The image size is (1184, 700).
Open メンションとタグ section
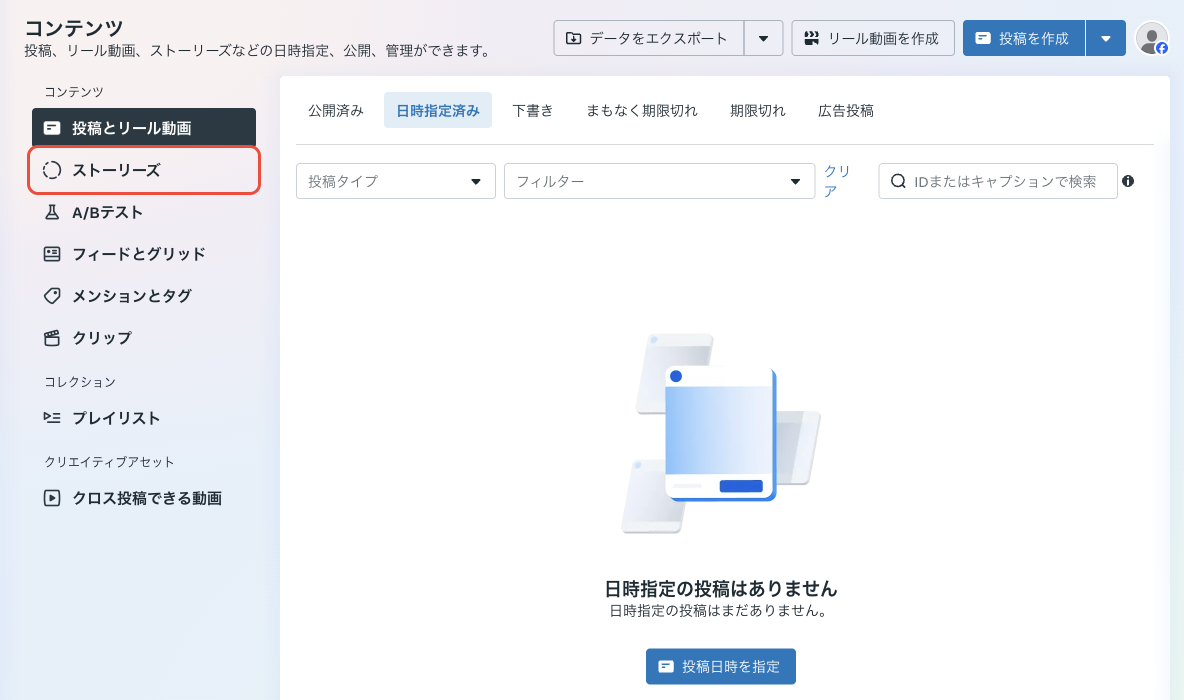(x=143, y=296)
